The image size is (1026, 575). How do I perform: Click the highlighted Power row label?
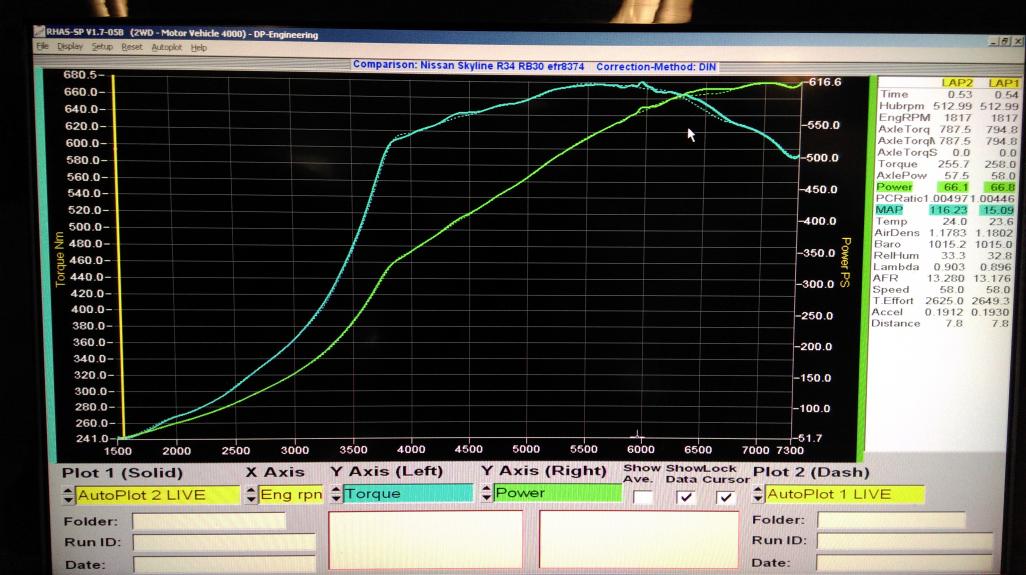(893, 187)
